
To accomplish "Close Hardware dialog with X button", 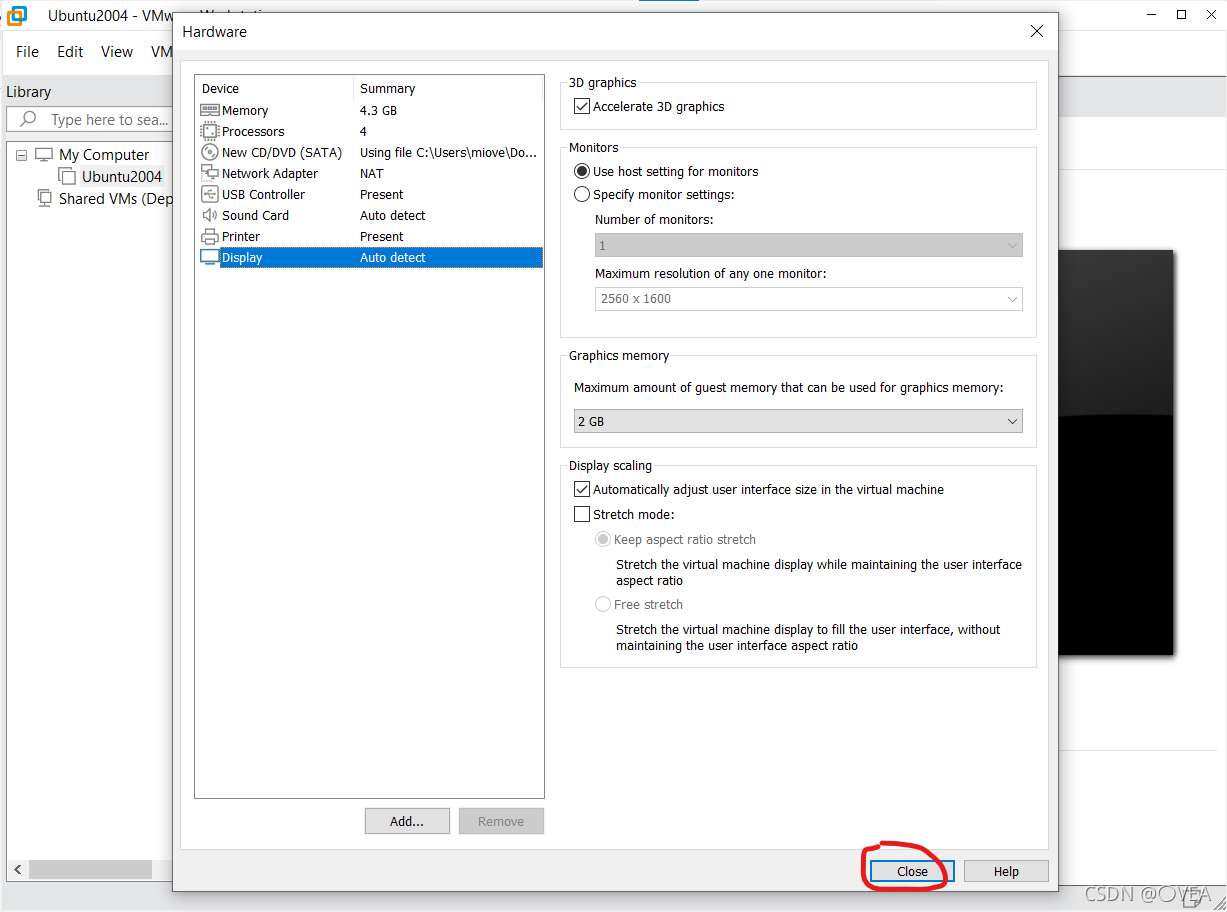I will (1037, 31).
